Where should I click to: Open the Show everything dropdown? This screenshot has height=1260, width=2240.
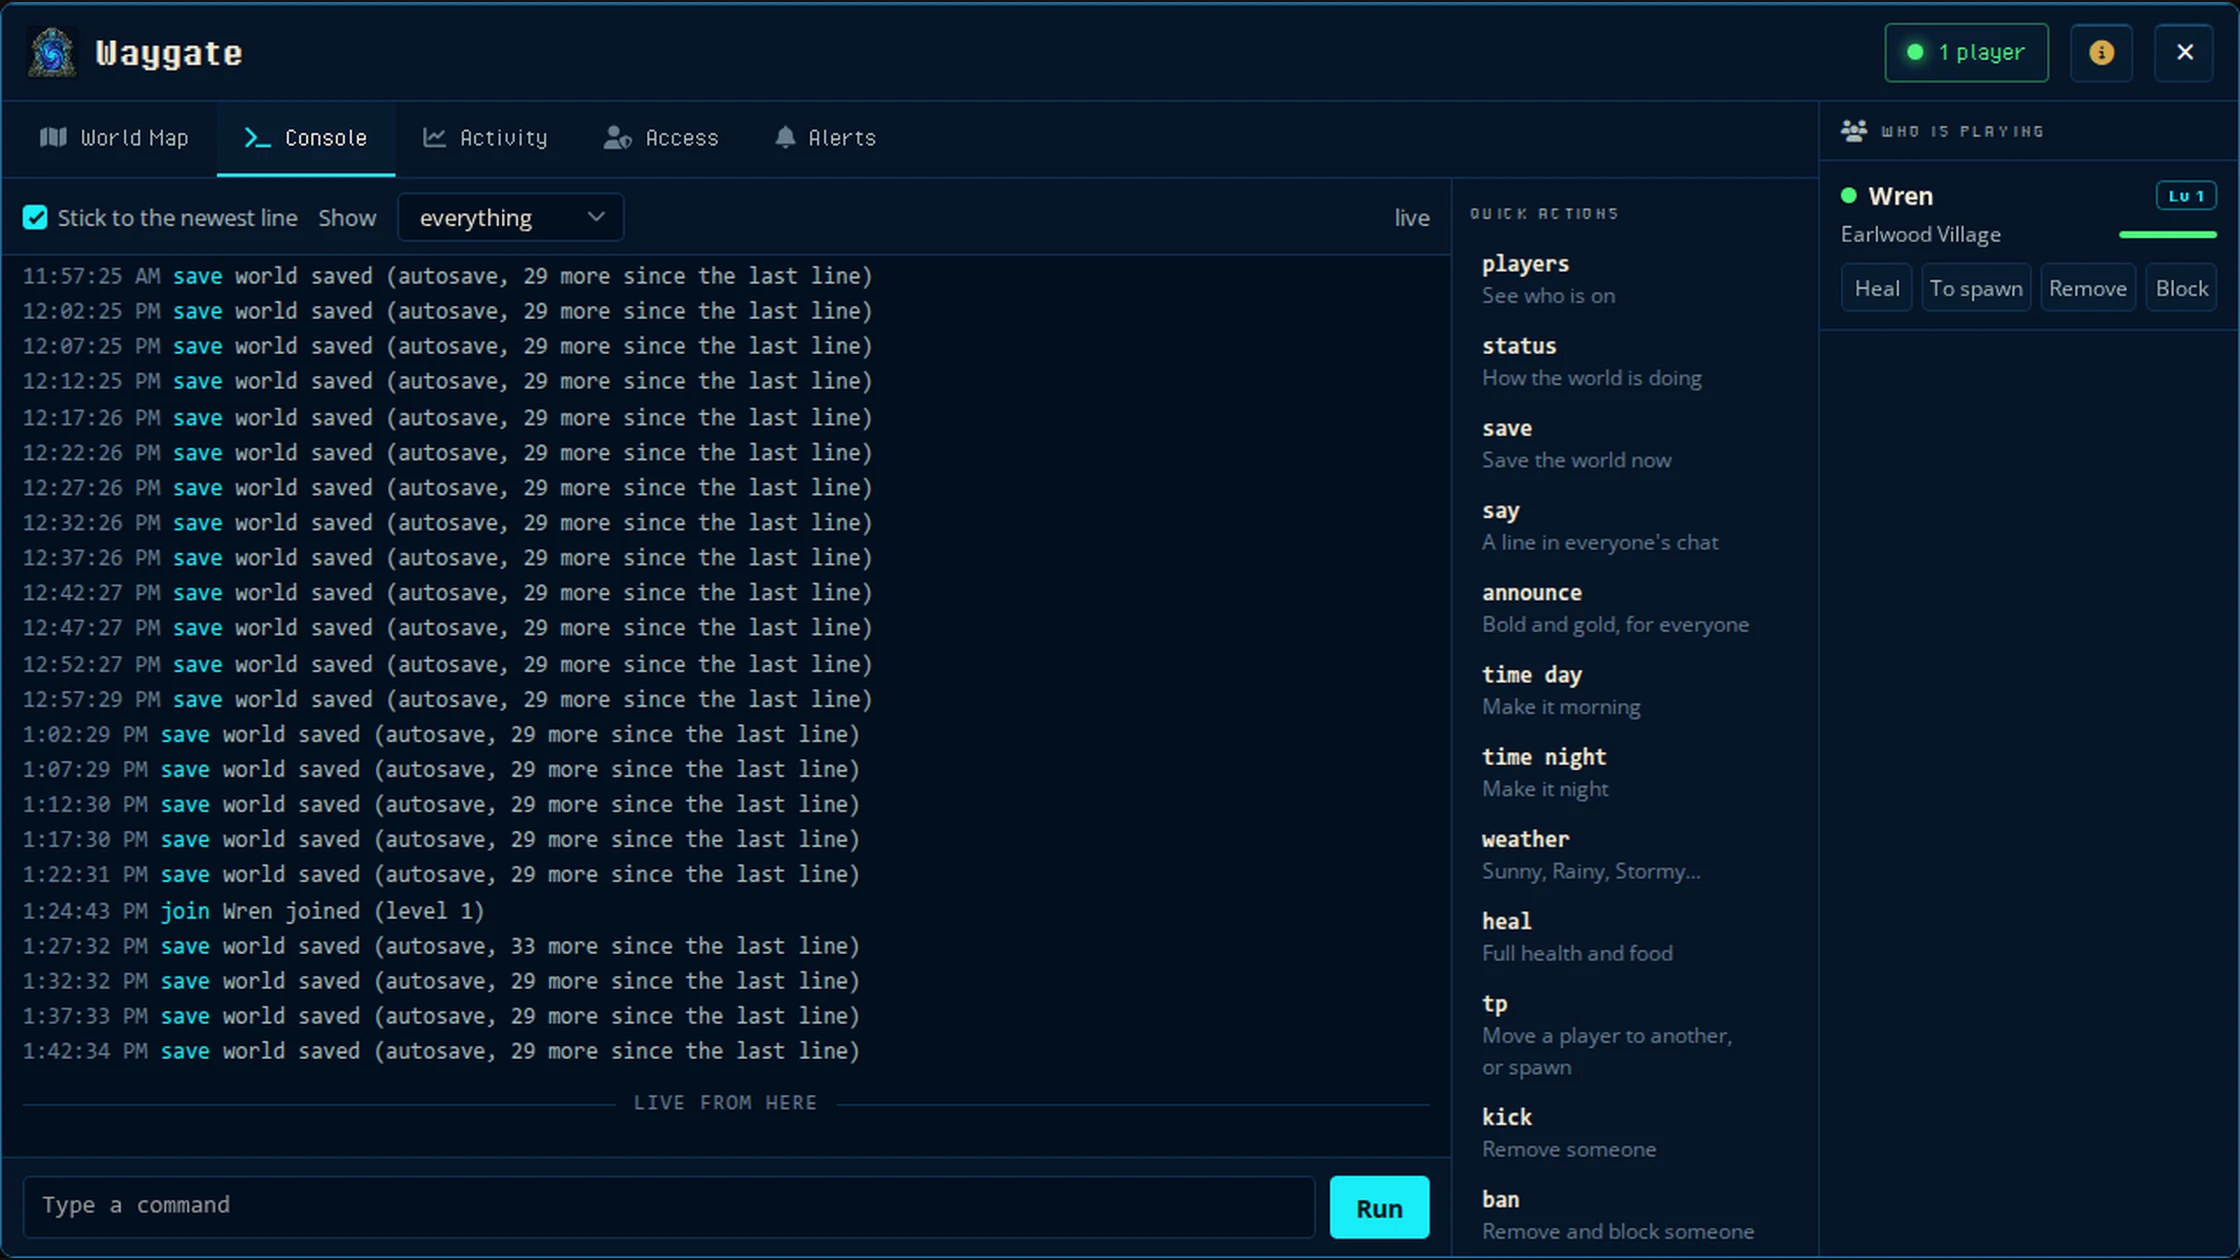510,217
